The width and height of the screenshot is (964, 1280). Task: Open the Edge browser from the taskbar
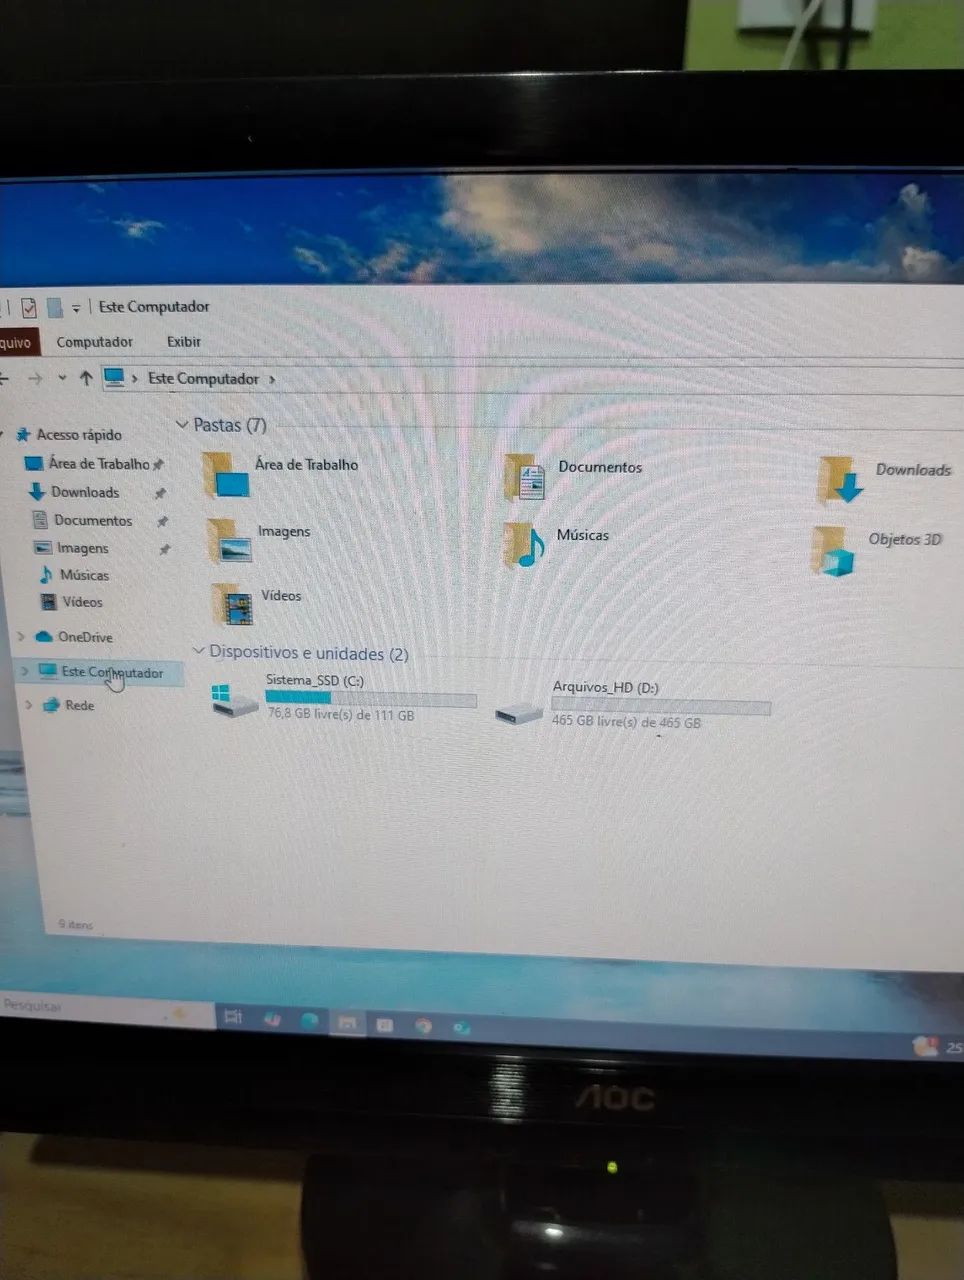(310, 1020)
